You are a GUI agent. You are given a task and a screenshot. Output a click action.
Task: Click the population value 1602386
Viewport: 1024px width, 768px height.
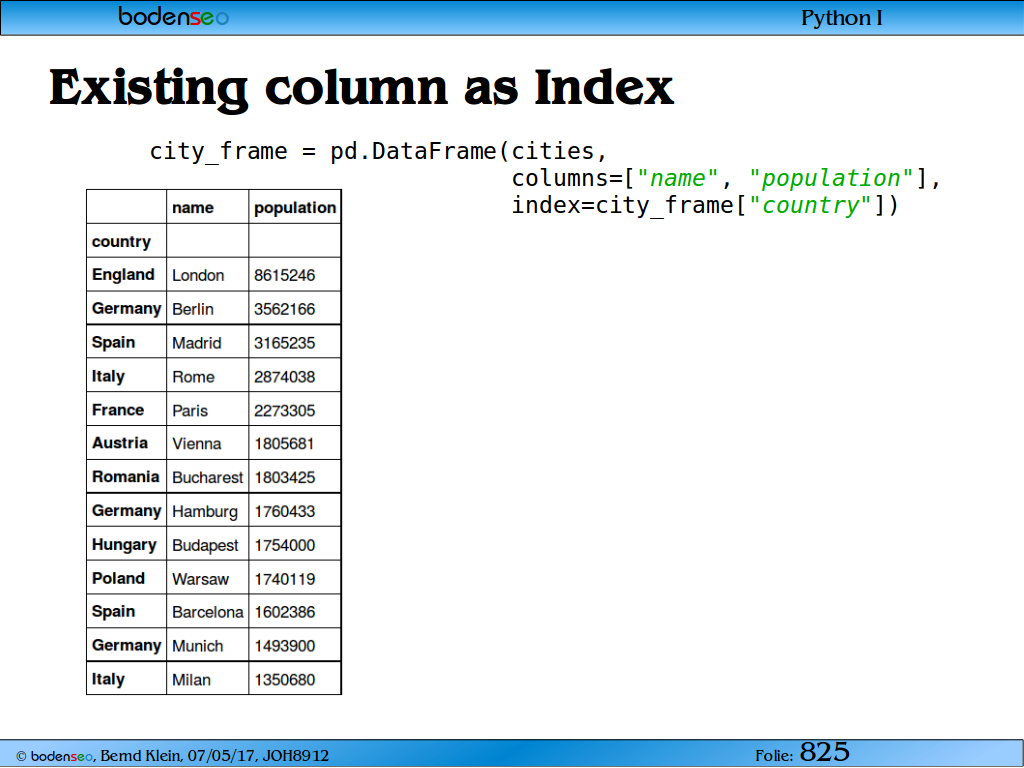[295, 612]
